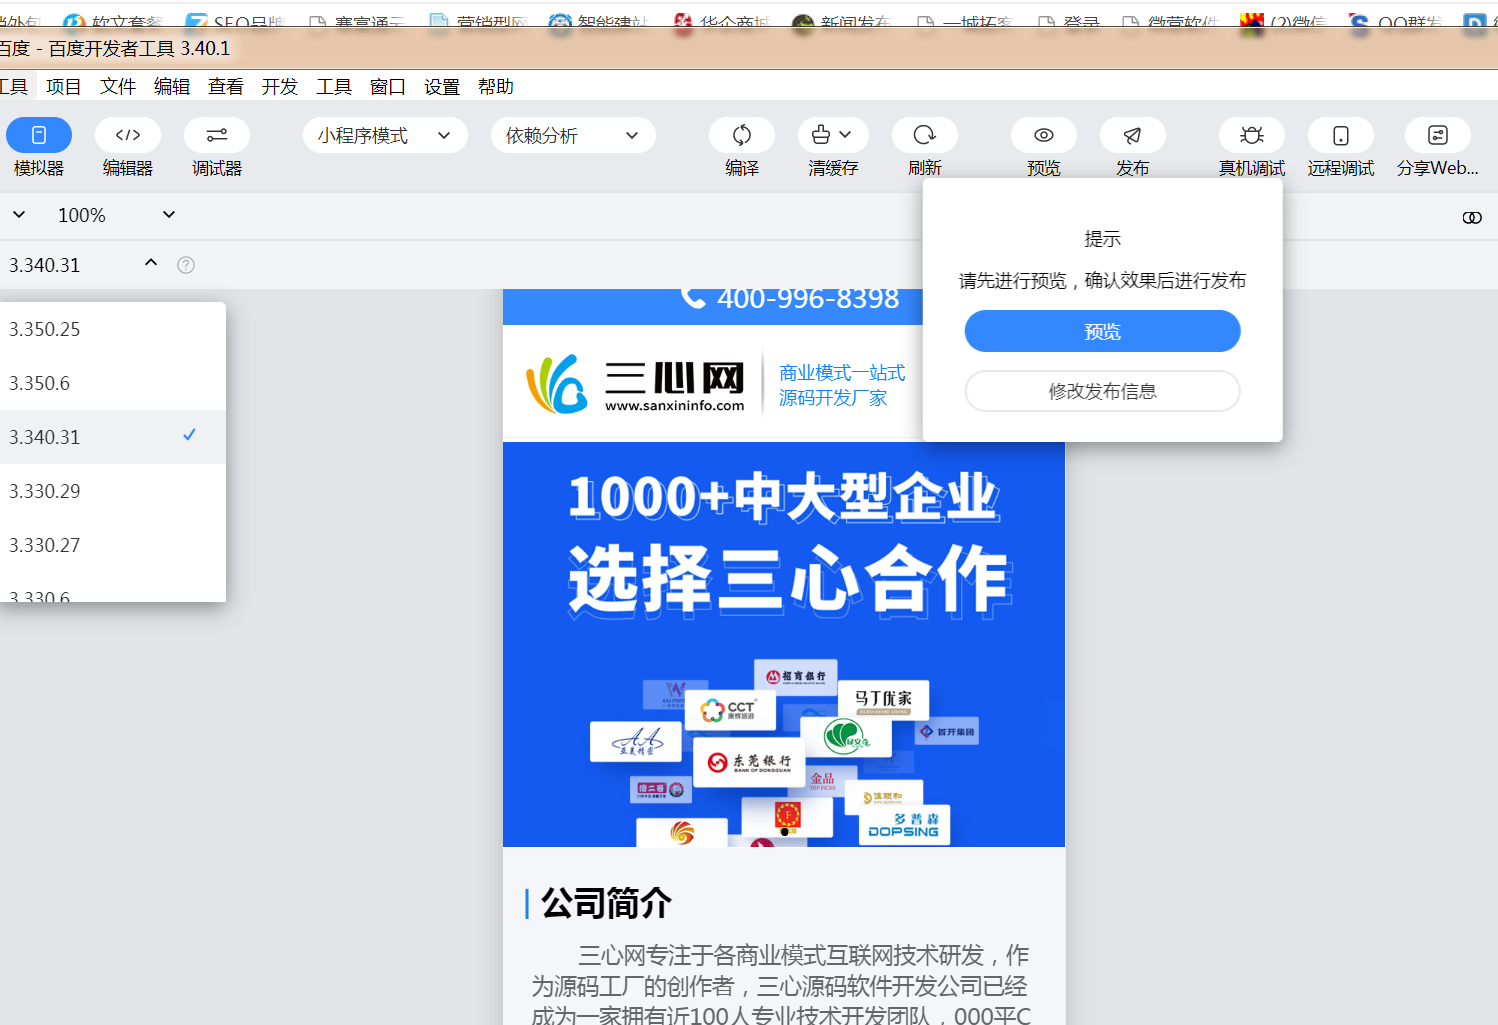This screenshot has width=1498, height=1025.
Task: Switch to the 智能建站 browser tab
Action: pos(600,22)
